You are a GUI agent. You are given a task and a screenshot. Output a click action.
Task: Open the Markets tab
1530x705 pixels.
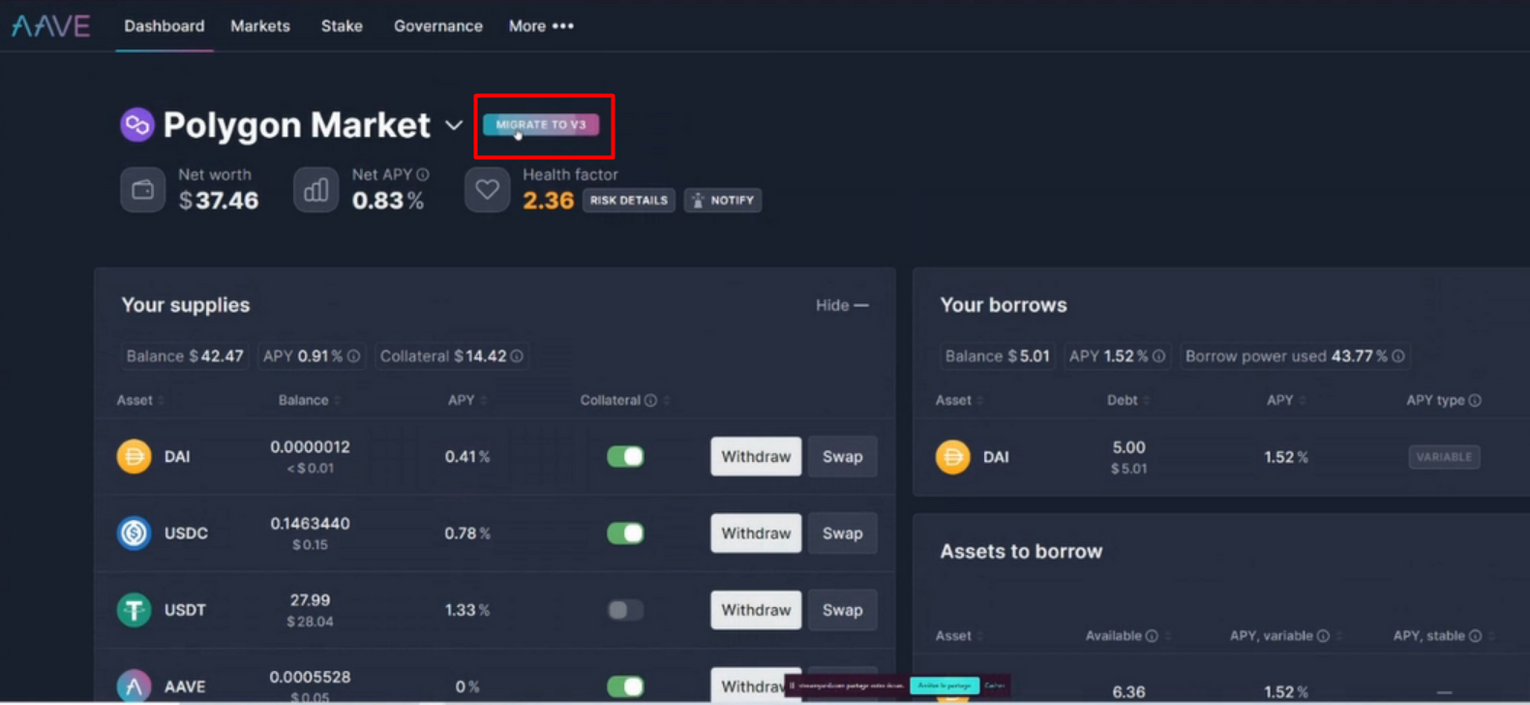260,26
